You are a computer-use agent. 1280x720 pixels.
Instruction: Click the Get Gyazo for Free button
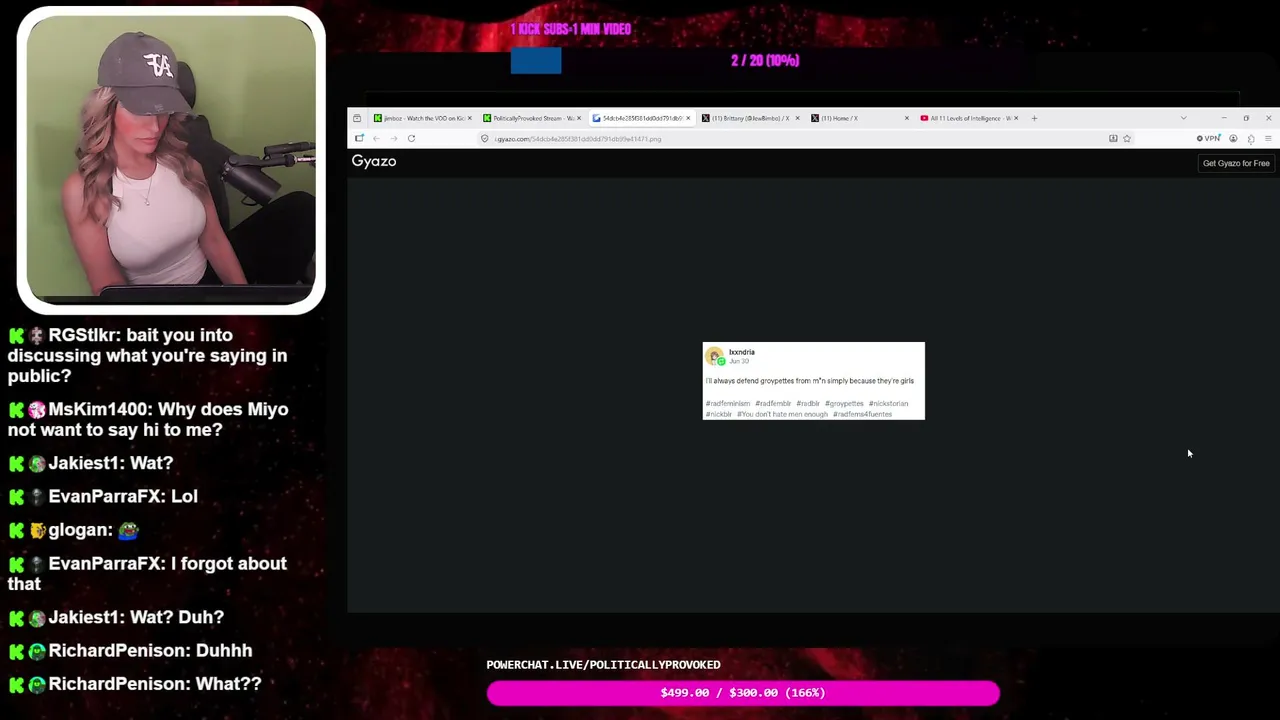1236,163
